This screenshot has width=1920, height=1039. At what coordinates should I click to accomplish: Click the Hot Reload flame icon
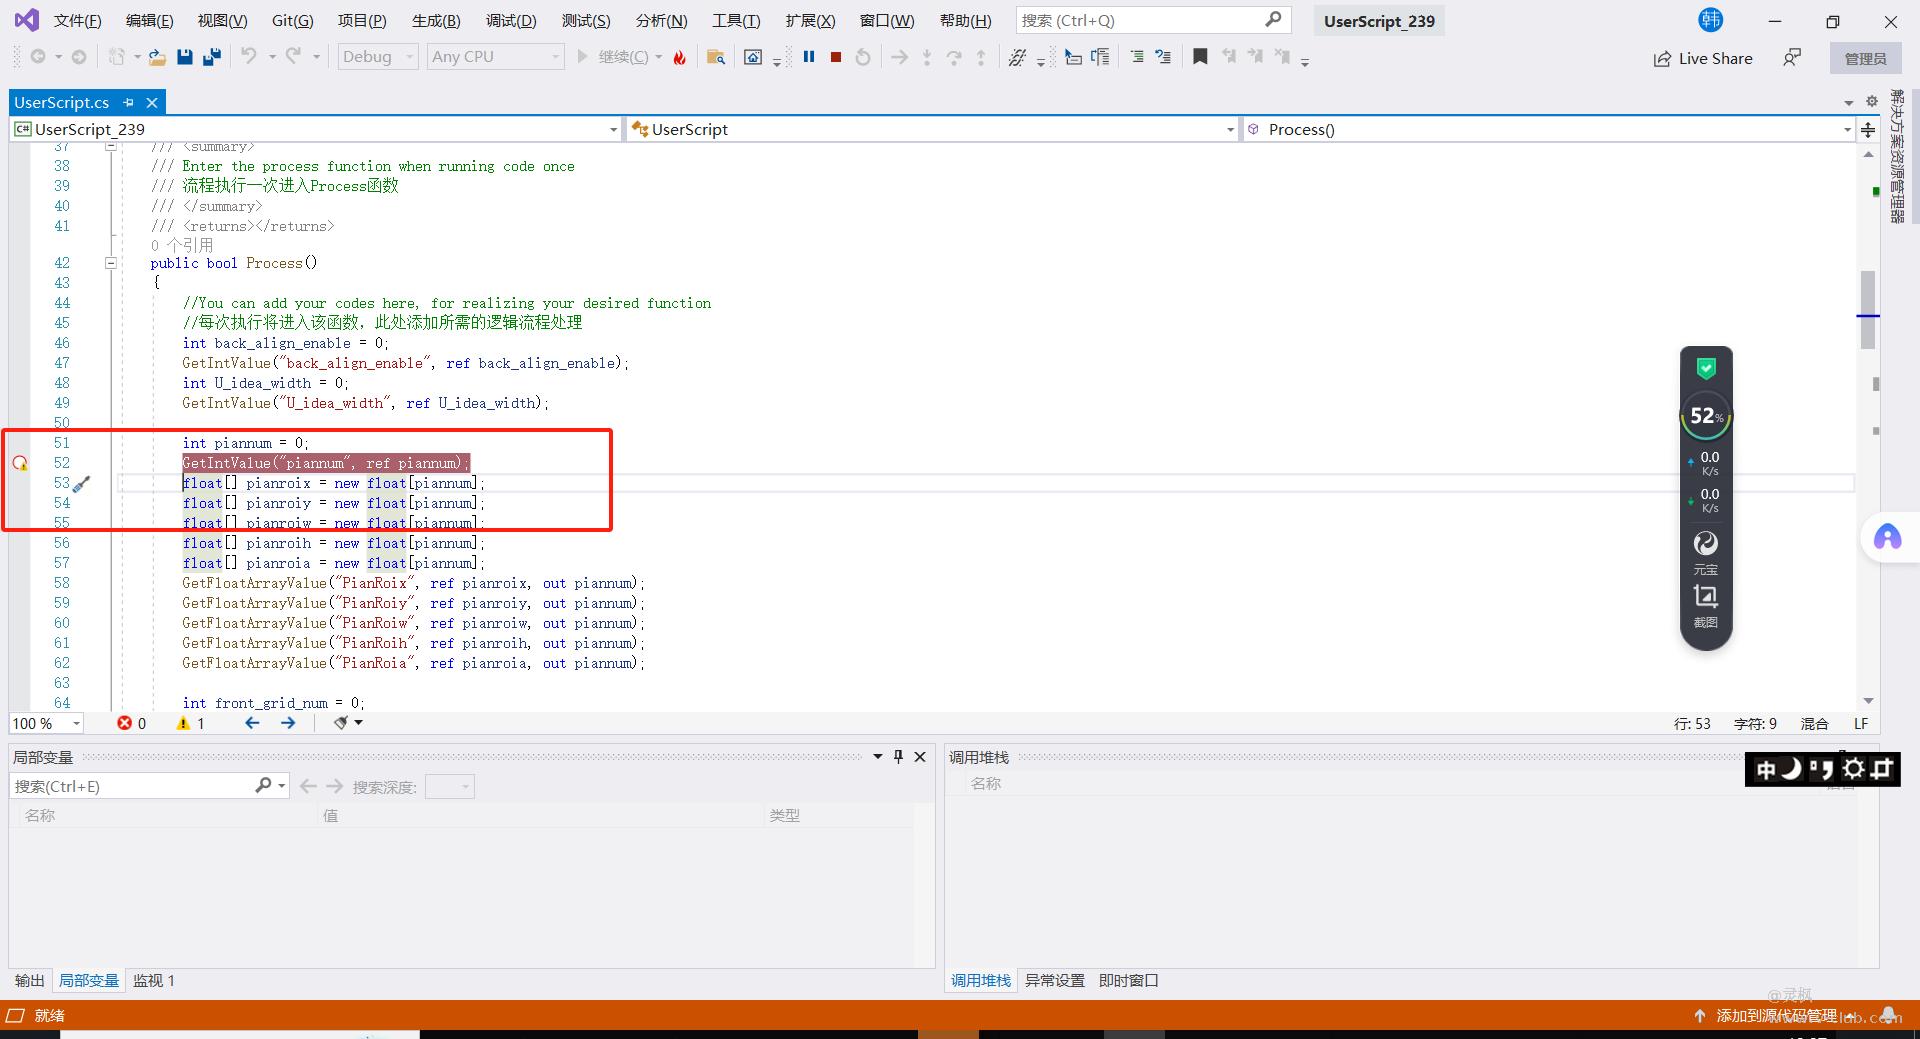point(680,57)
